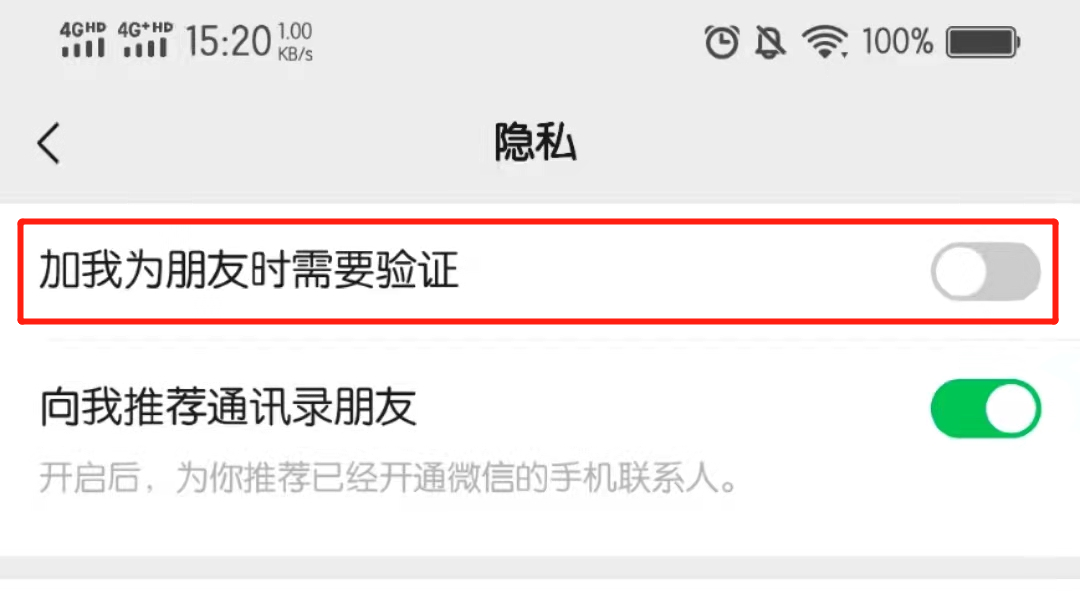The image size is (1080, 605).
Task: Tap the 15:20 clock in status bar
Action: pos(228,41)
